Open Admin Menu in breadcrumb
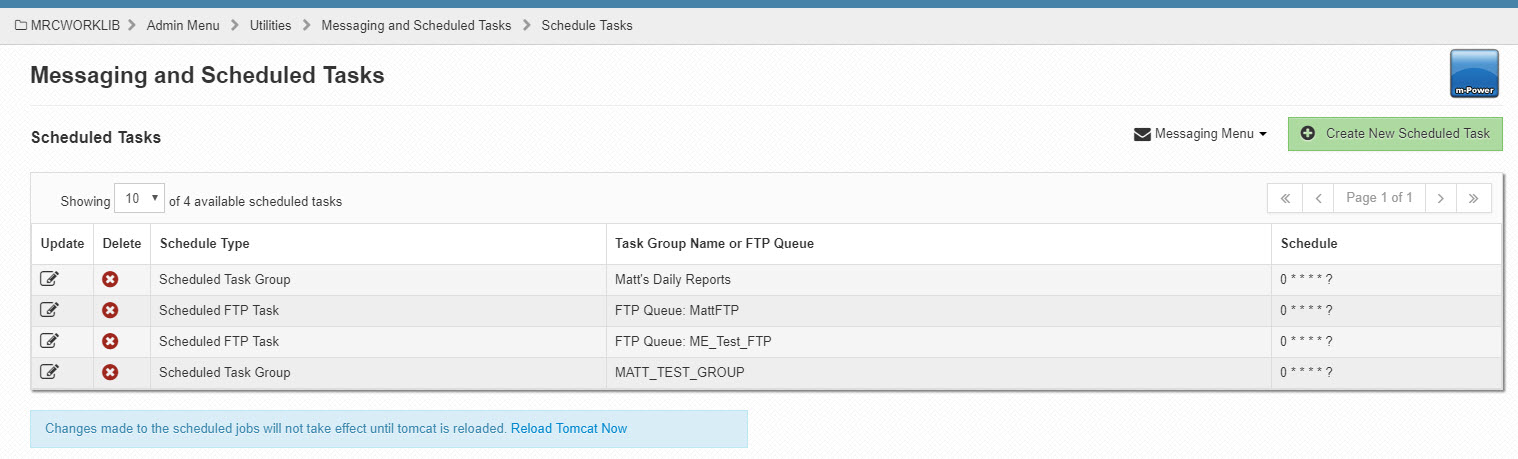The image size is (1518, 459). pyautogui.click(x=183, y=25)
